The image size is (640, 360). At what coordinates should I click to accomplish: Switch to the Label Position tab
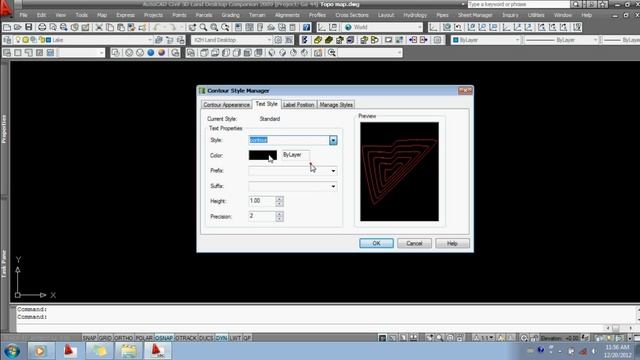point(298,105)
